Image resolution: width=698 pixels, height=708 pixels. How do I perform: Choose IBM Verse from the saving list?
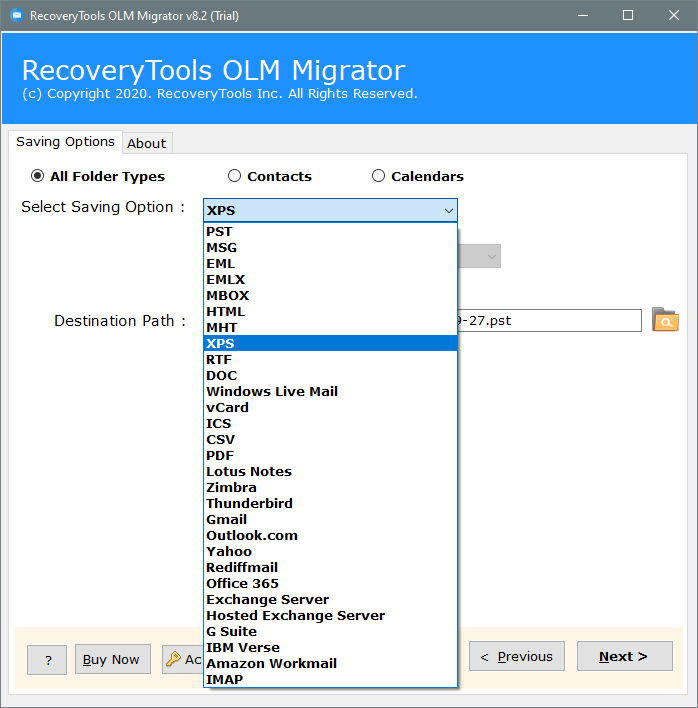330,648
